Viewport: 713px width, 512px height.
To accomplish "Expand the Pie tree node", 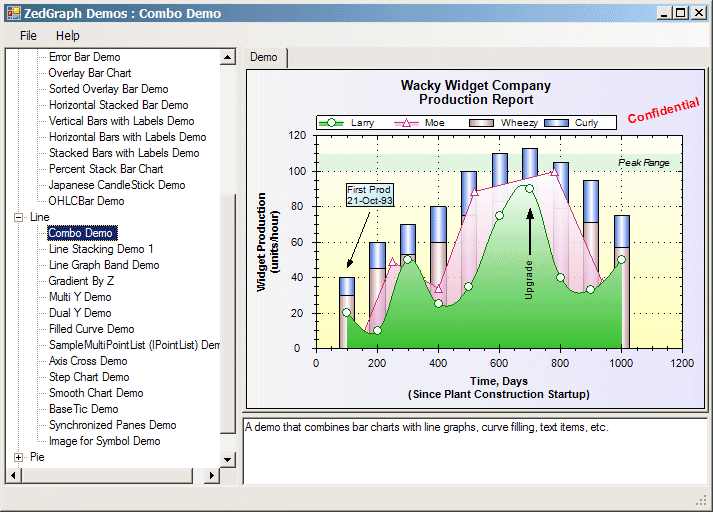I will 19,457.
